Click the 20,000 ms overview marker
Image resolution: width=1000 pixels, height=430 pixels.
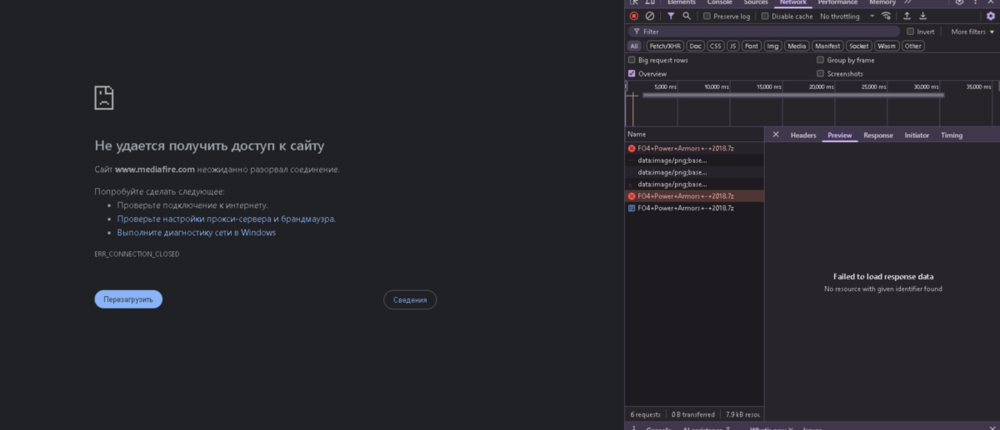coord(821,87)
